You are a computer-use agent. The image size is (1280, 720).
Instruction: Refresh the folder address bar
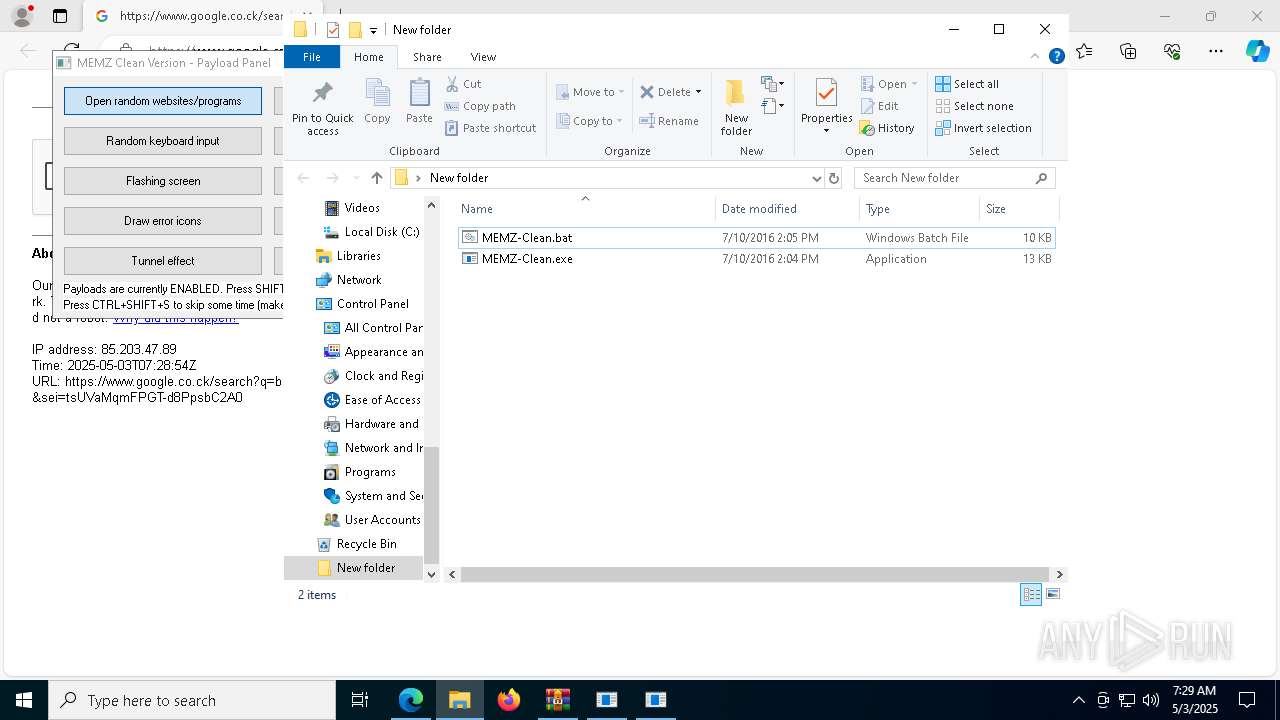click(834, 178)
